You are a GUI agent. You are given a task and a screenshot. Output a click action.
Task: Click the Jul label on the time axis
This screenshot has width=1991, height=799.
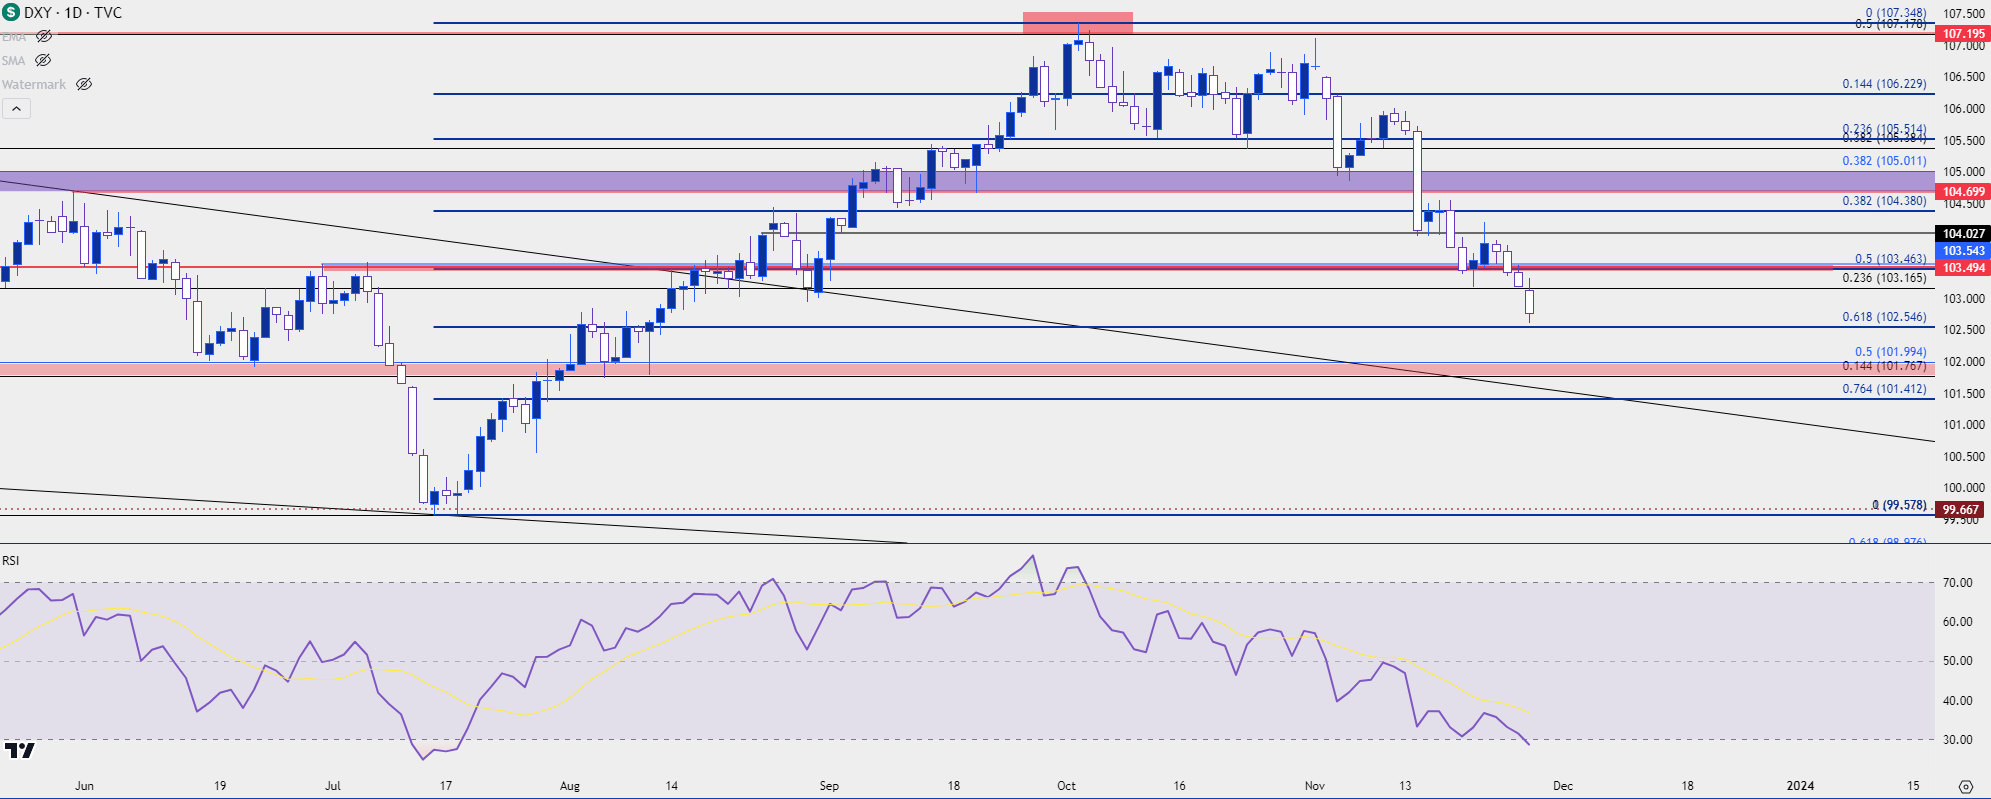pyautogui.click(x=333, y=786)
